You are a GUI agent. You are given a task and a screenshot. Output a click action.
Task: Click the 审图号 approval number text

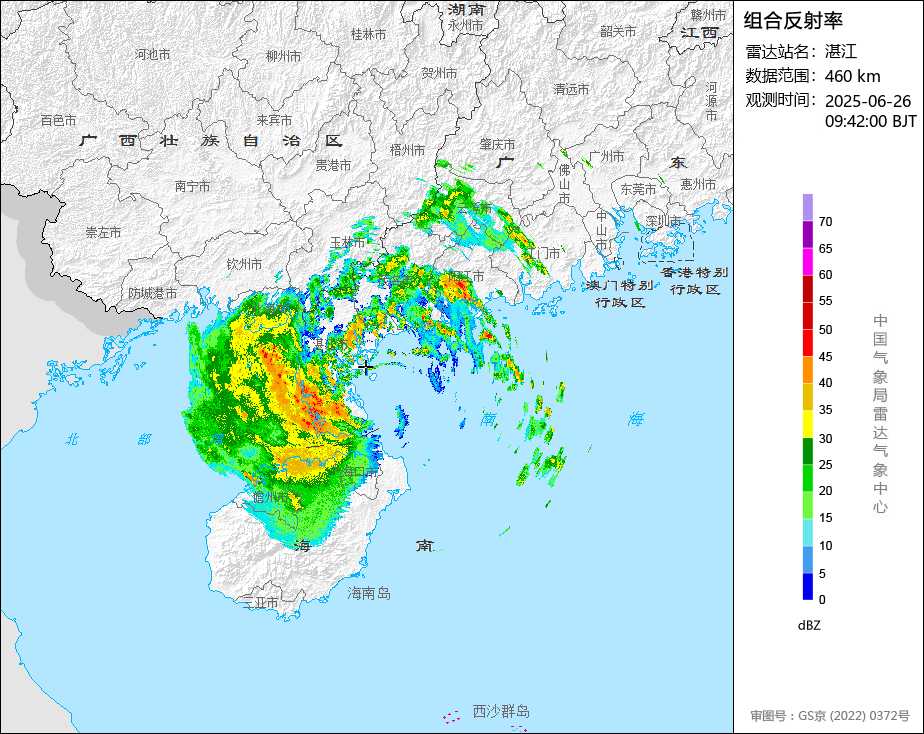(830, 716)
